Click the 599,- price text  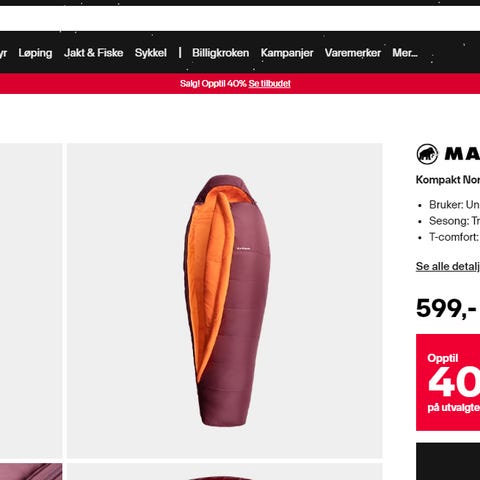pyautogui.click(x=446, y=308)
